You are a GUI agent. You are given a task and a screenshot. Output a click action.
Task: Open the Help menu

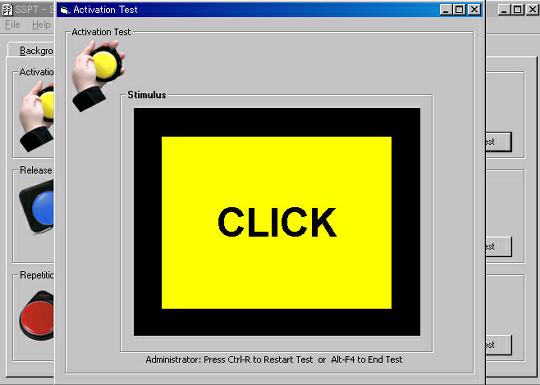point(41,25)
